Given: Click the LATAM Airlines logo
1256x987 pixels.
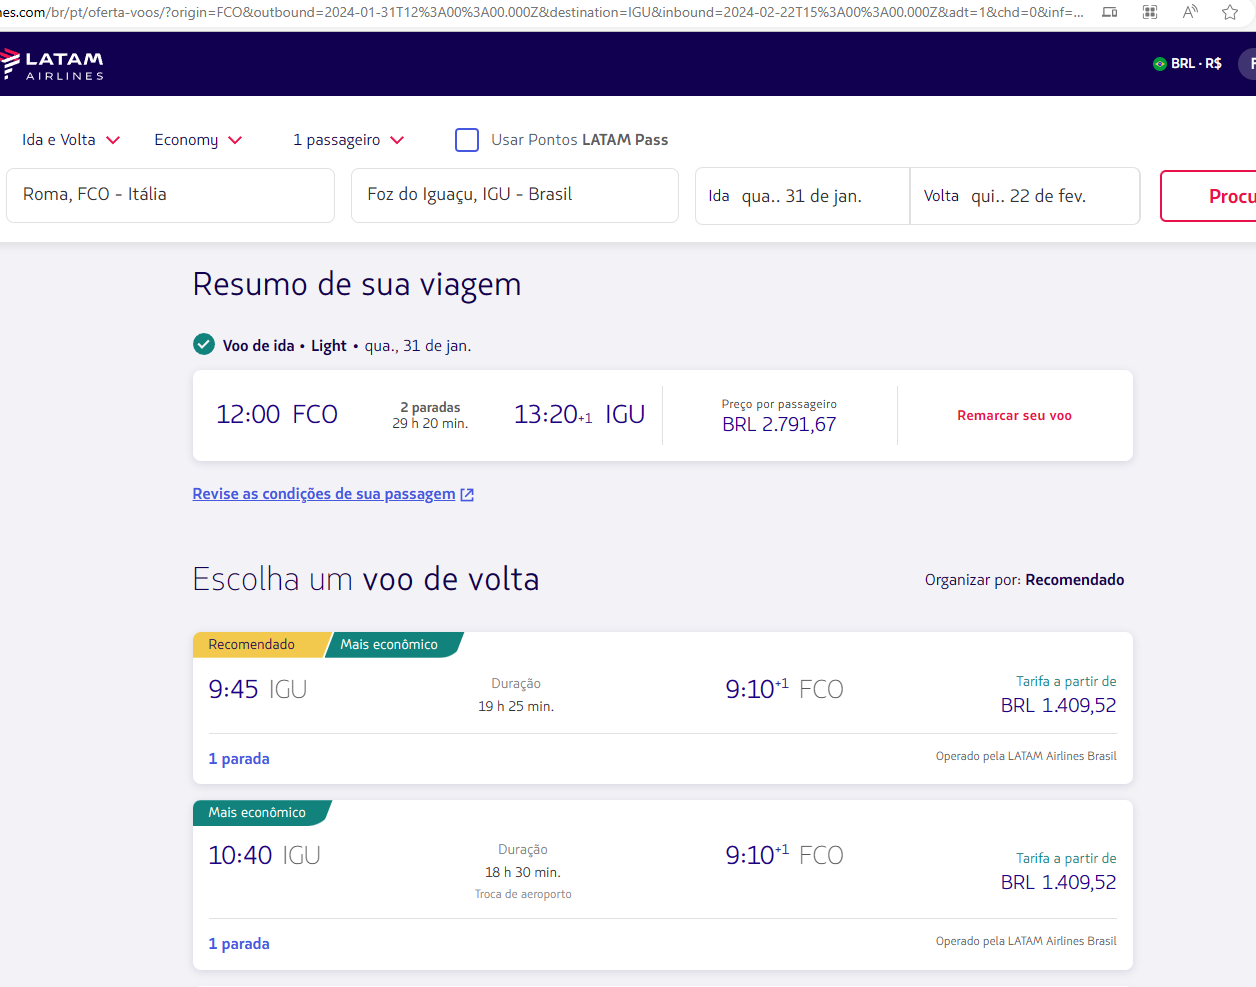Looking at the screenshot, I should pos(53,64).
